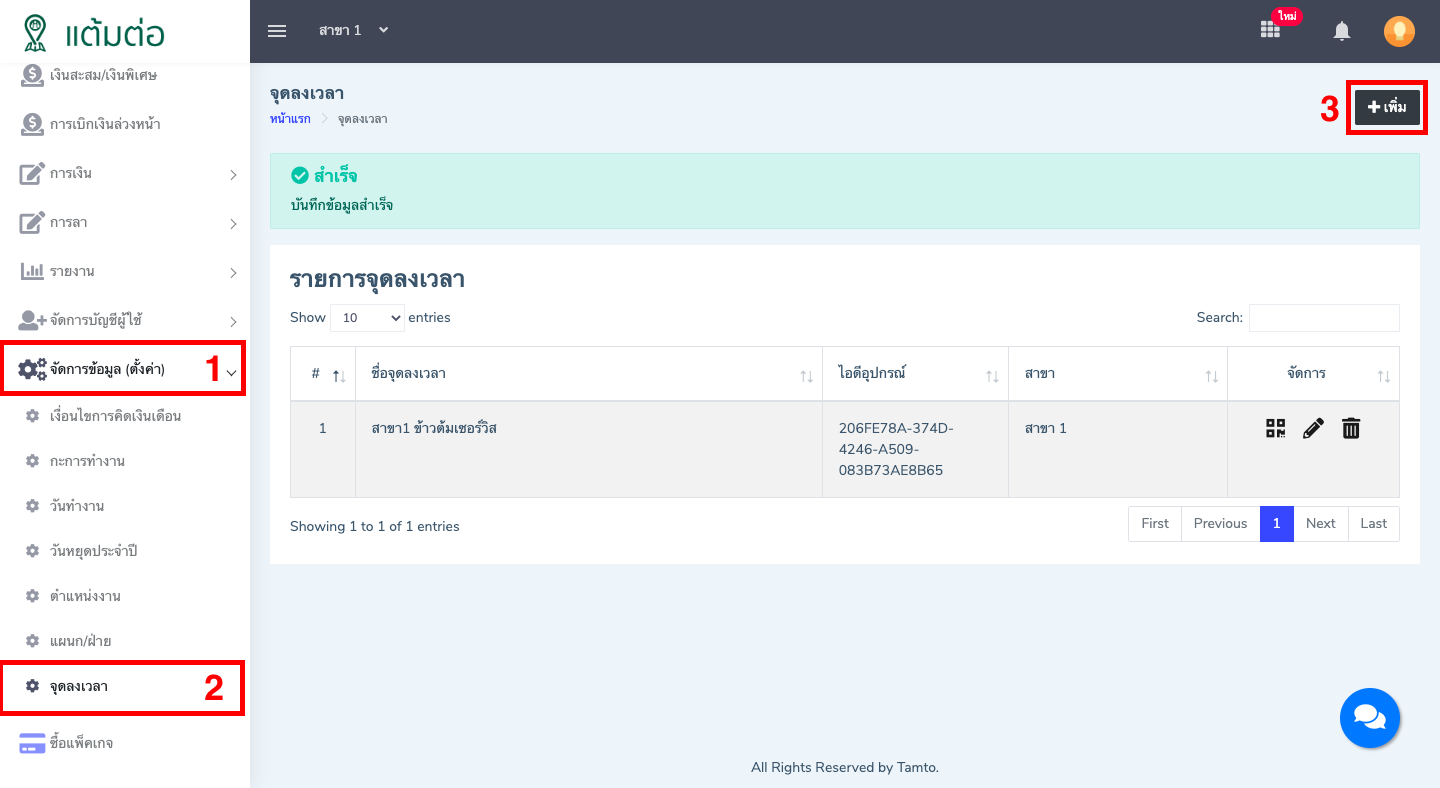This screenshot has height=788, width=1440.
Task: Open กะการทำงาน settings submenu item
Action: (x=87, y=461)
